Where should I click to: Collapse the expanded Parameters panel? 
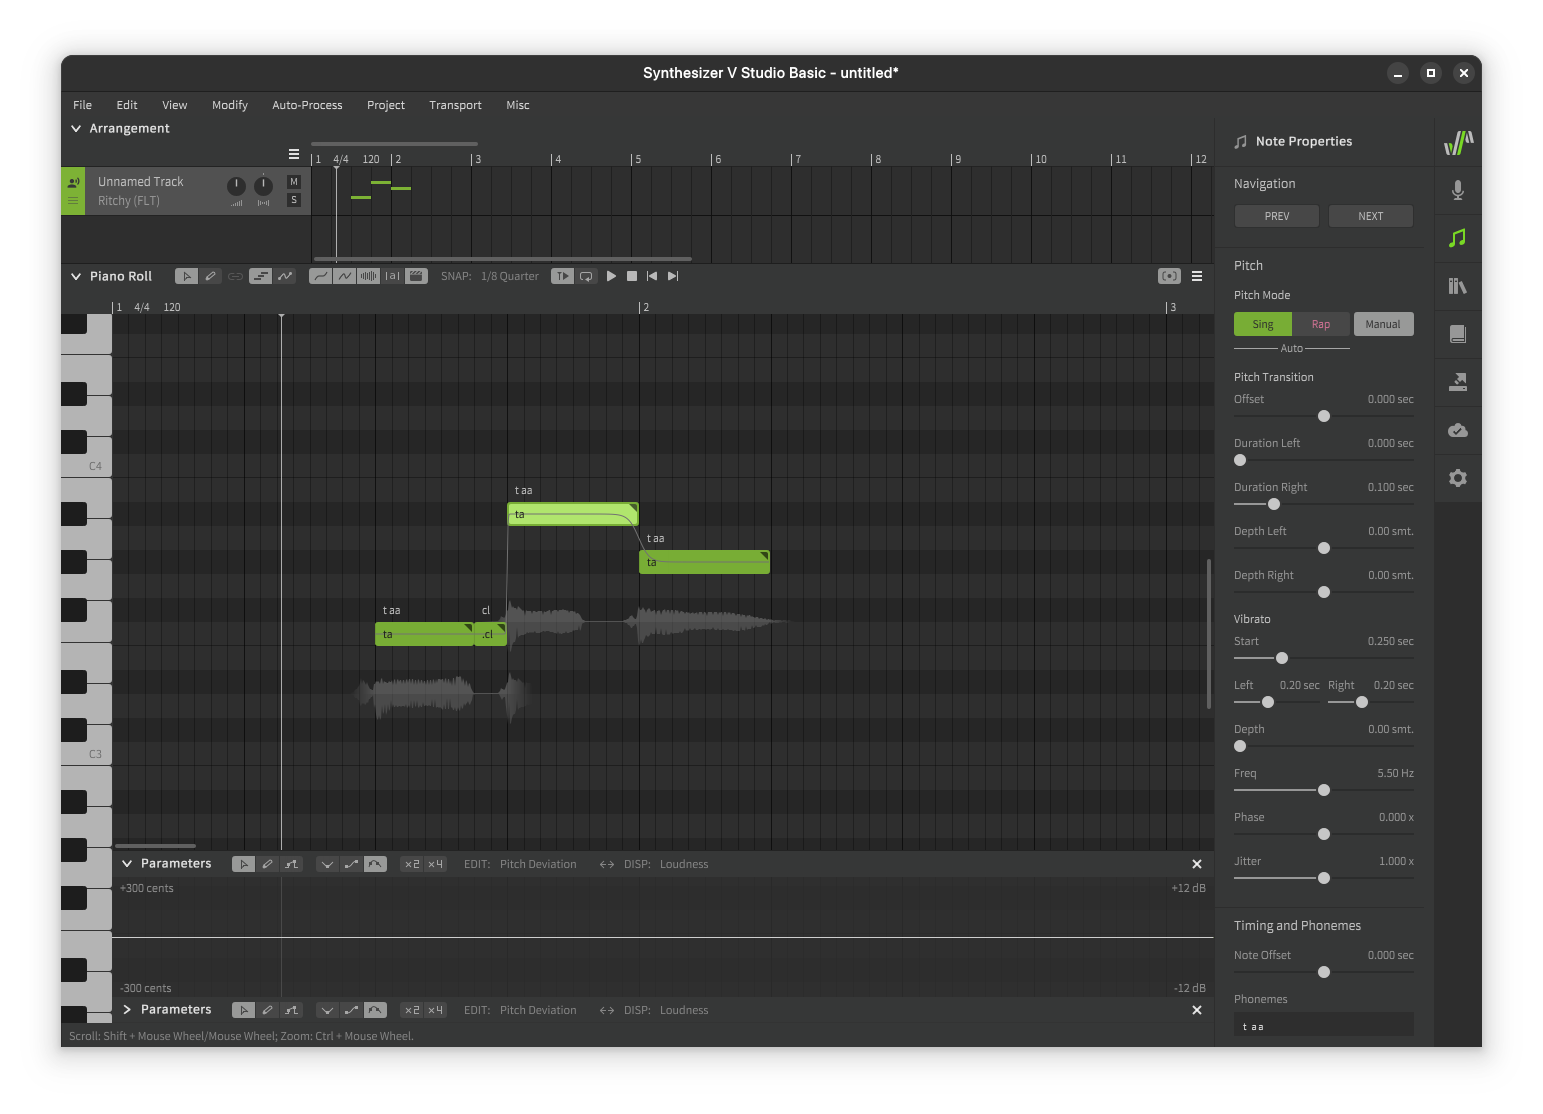[127, 864]
